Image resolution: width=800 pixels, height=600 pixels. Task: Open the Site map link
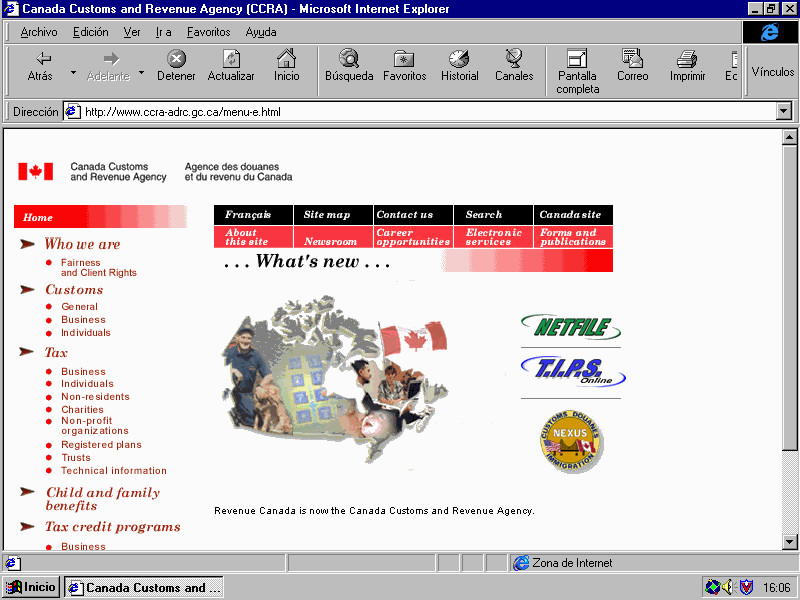pos(334,215)
